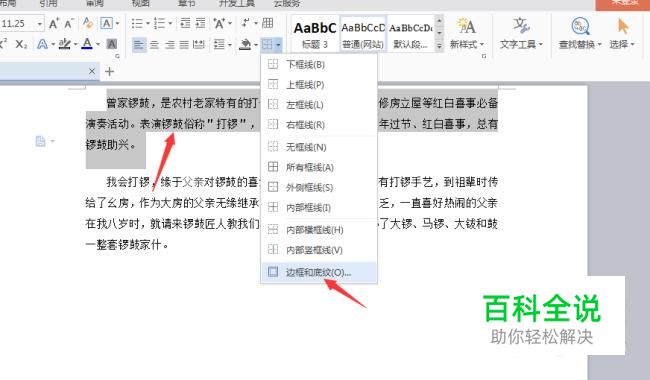Open 文字工具 text tools
The image size is (650, 380).
point(521,33)
